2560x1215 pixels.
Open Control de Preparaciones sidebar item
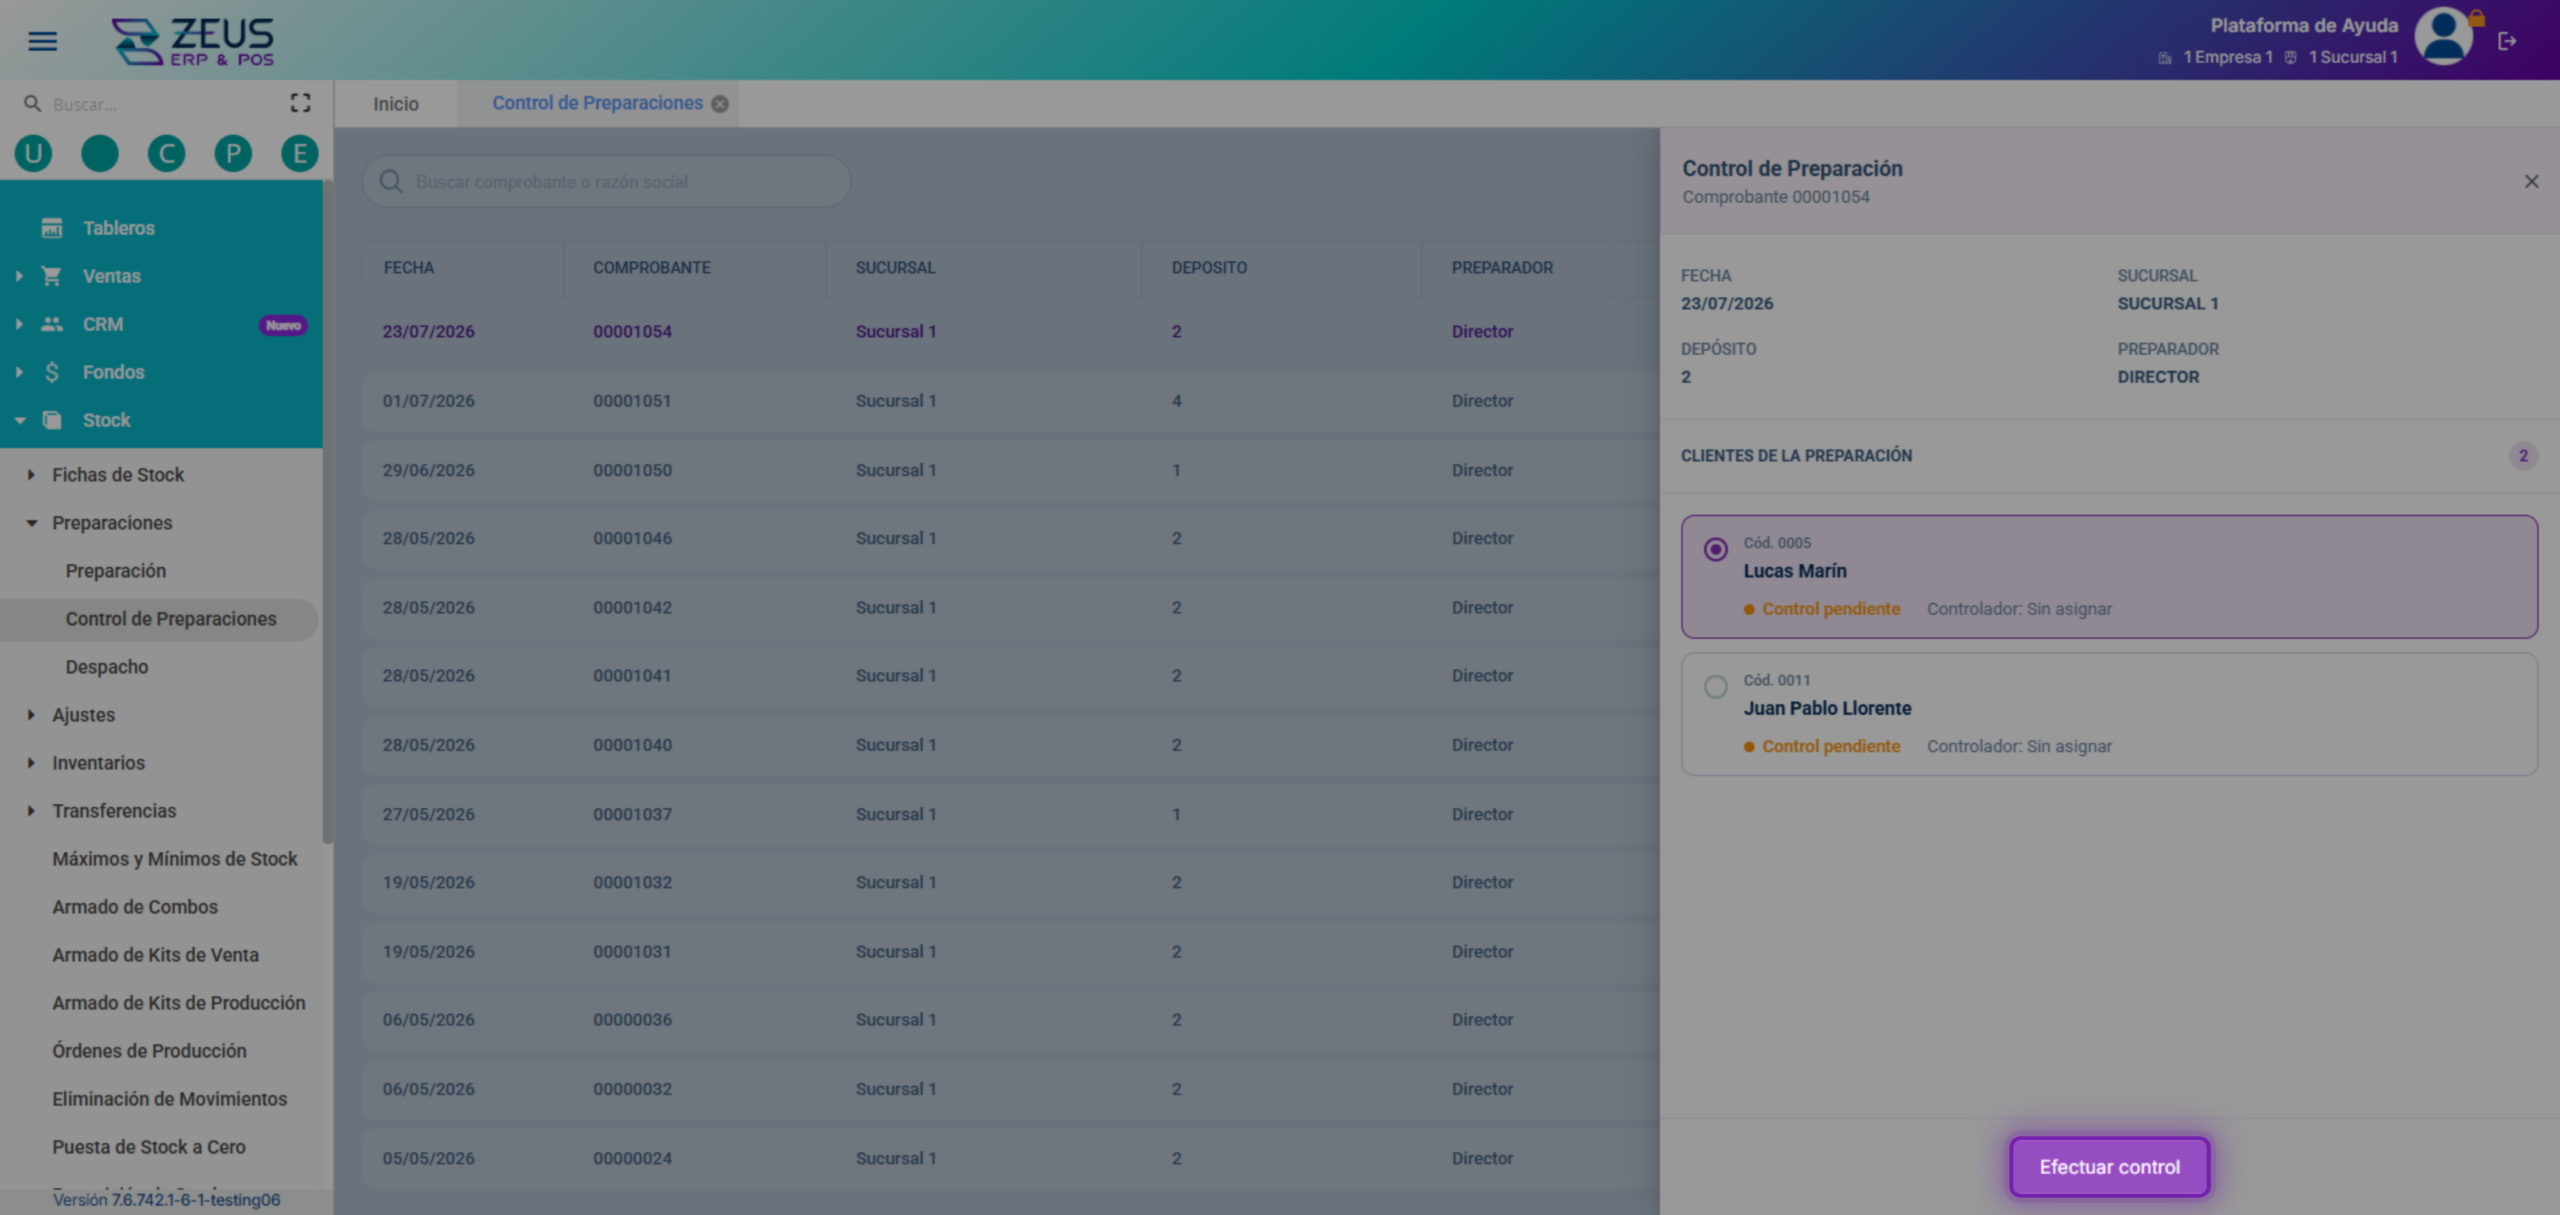159,619
